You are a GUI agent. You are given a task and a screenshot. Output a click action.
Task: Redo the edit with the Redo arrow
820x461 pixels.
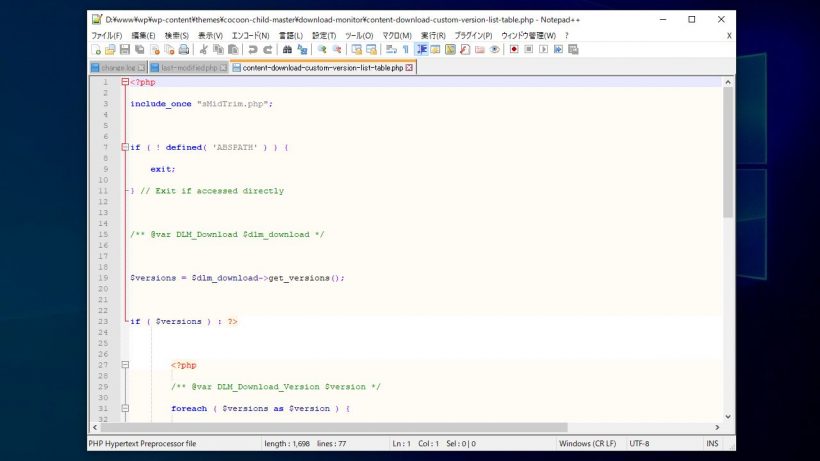click(267, 50)
